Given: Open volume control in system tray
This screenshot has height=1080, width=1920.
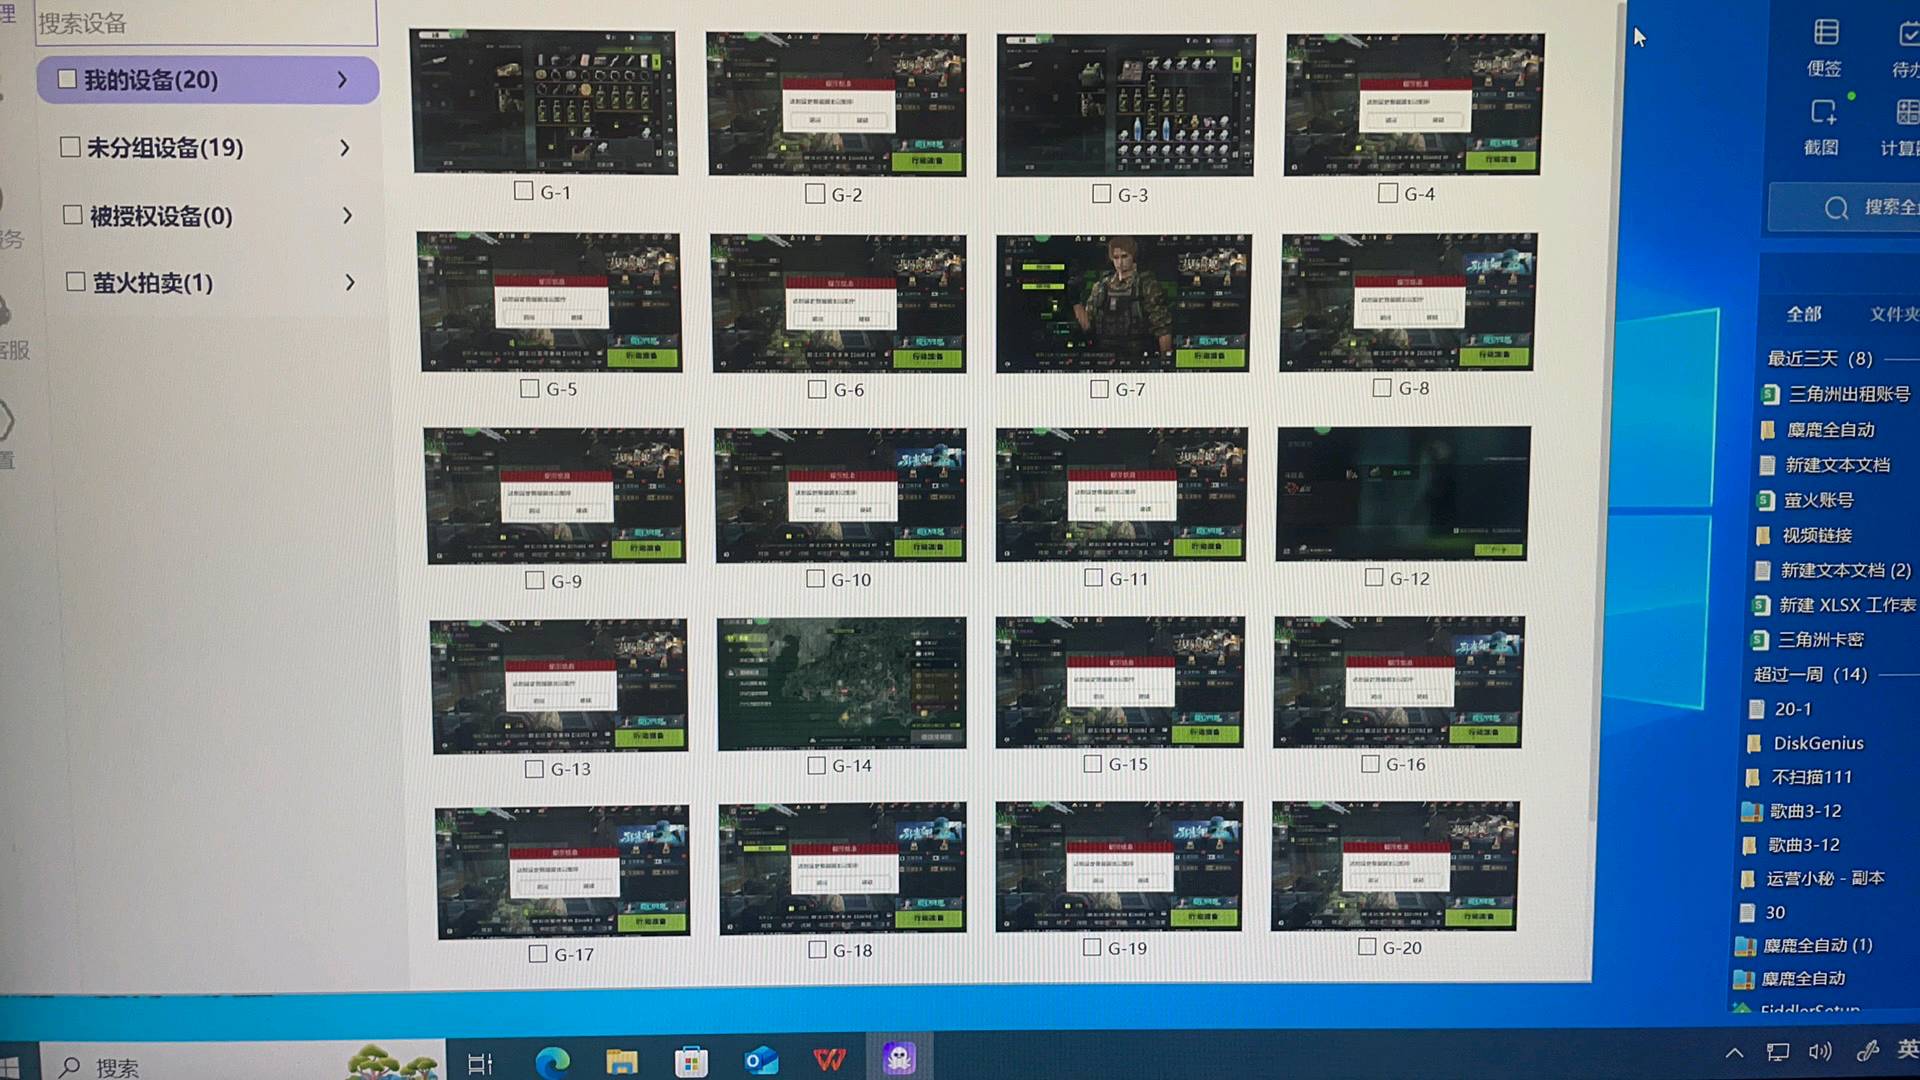Looking at the screenshot, I should pos(1820,1051).
